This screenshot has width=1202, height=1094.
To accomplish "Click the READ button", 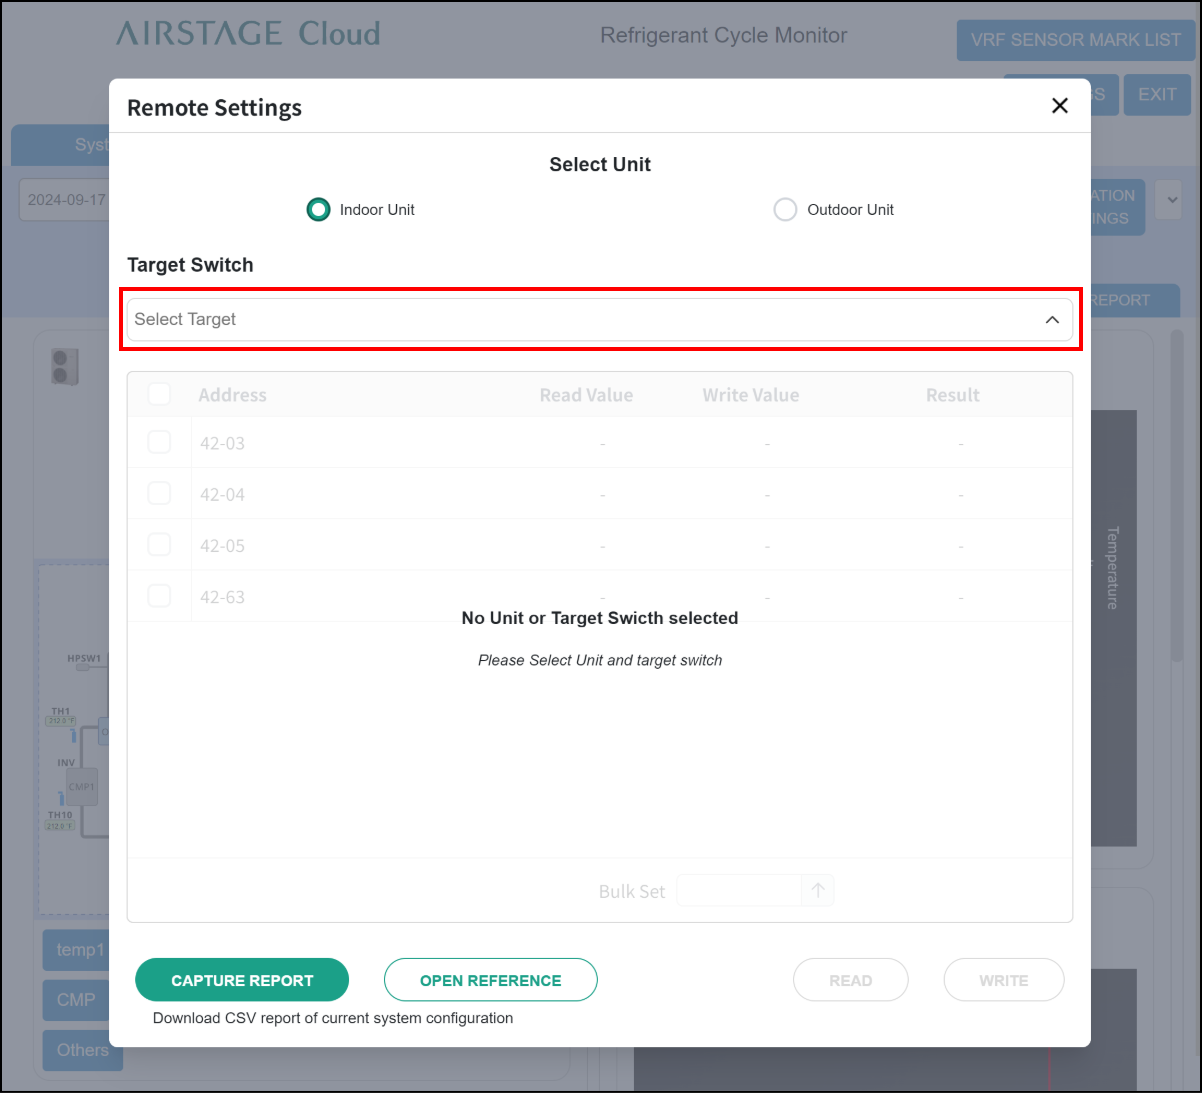I will (850, 980).
